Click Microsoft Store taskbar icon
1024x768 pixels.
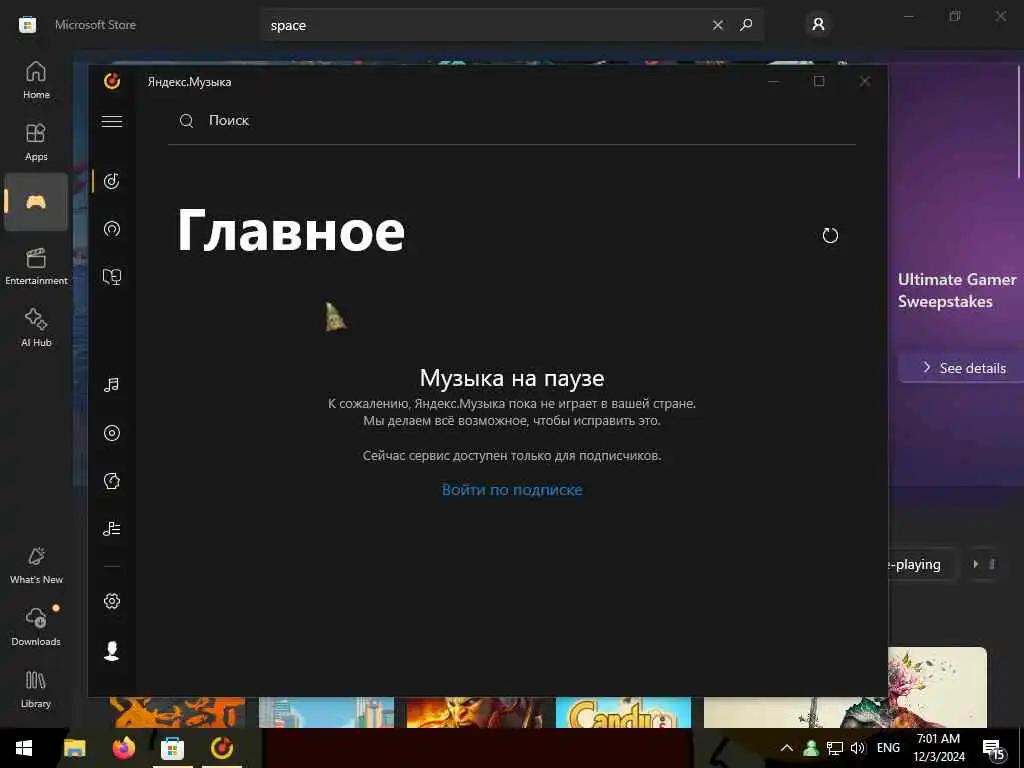pos(172,748)
